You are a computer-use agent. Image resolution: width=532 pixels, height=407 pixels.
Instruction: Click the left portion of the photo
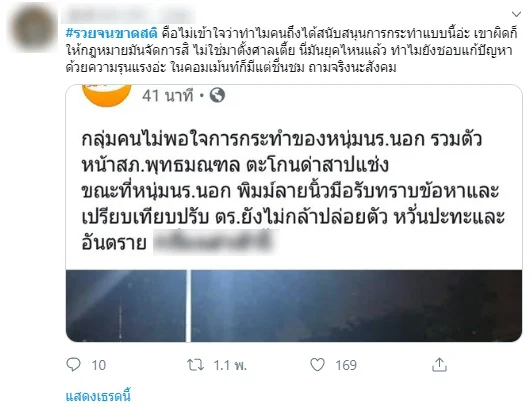pyautogui.click(x=126, y=306)
